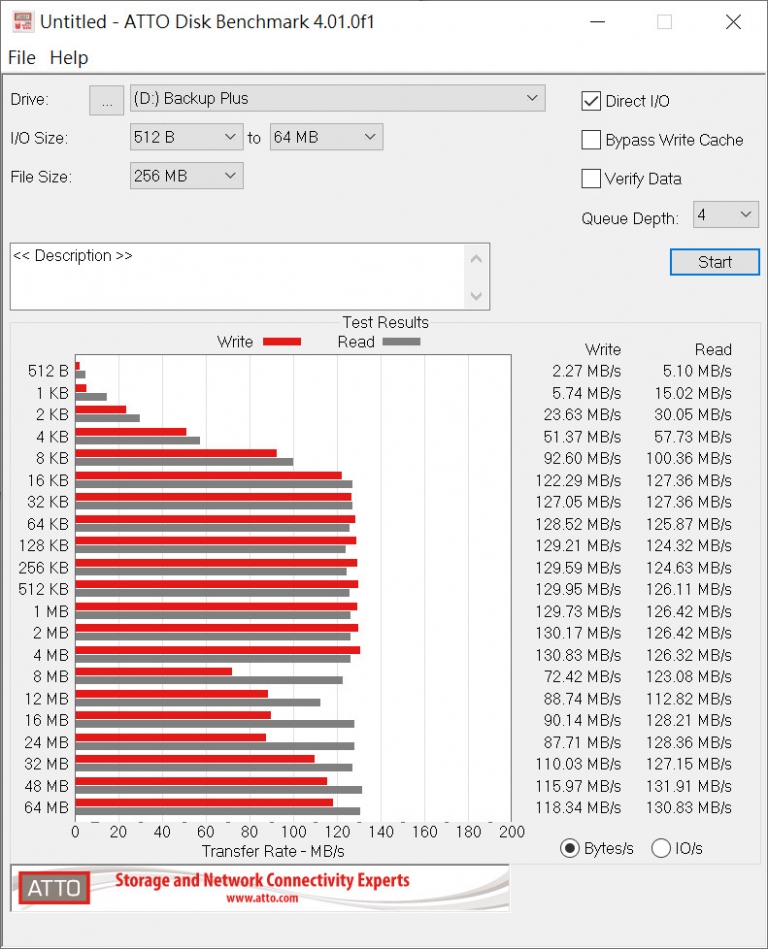Close the ATTO Disk Benchmark window
The height and width of the screenshot is (949, 768).
(734, 22)
